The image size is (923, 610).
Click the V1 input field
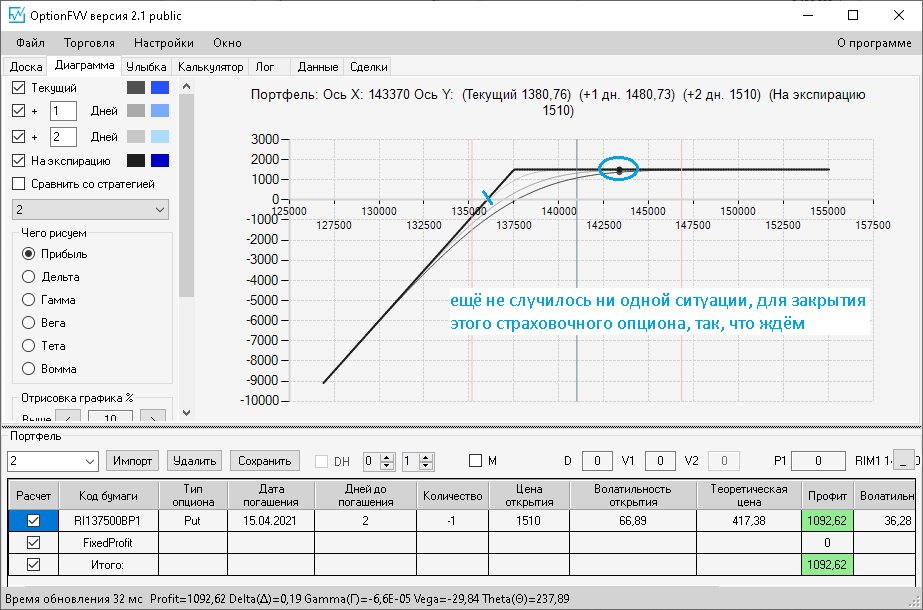coord(659,461)
